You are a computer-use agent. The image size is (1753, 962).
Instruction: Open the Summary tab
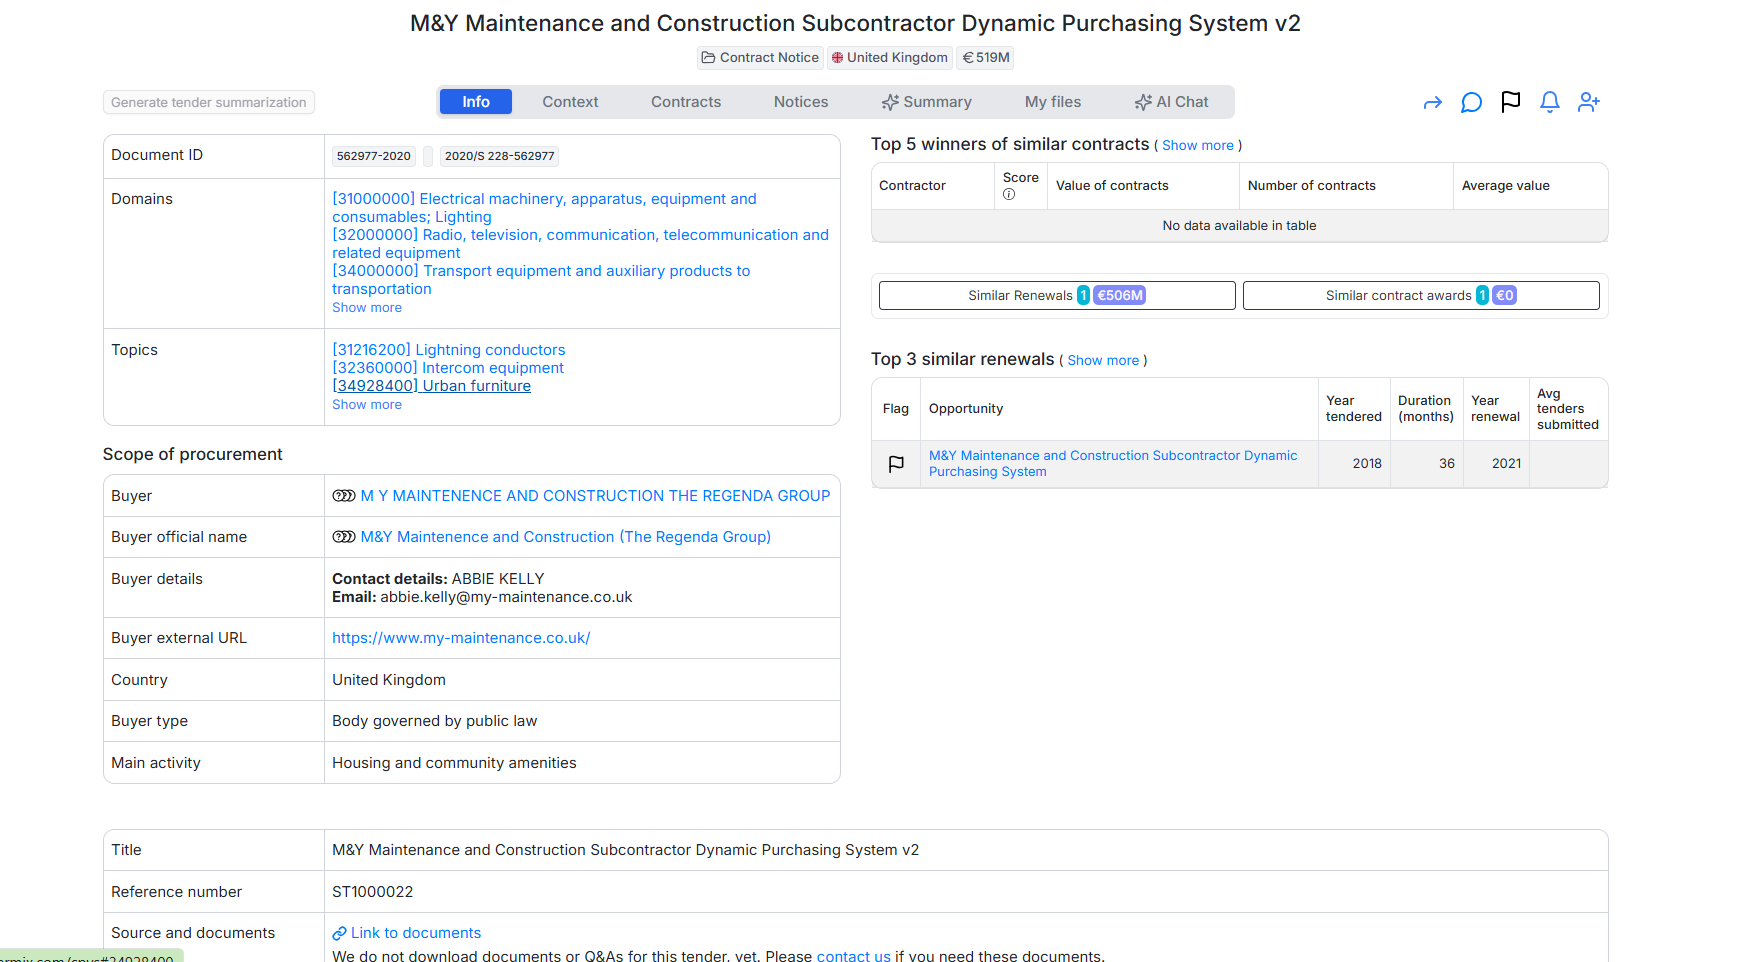pos(926,102)
